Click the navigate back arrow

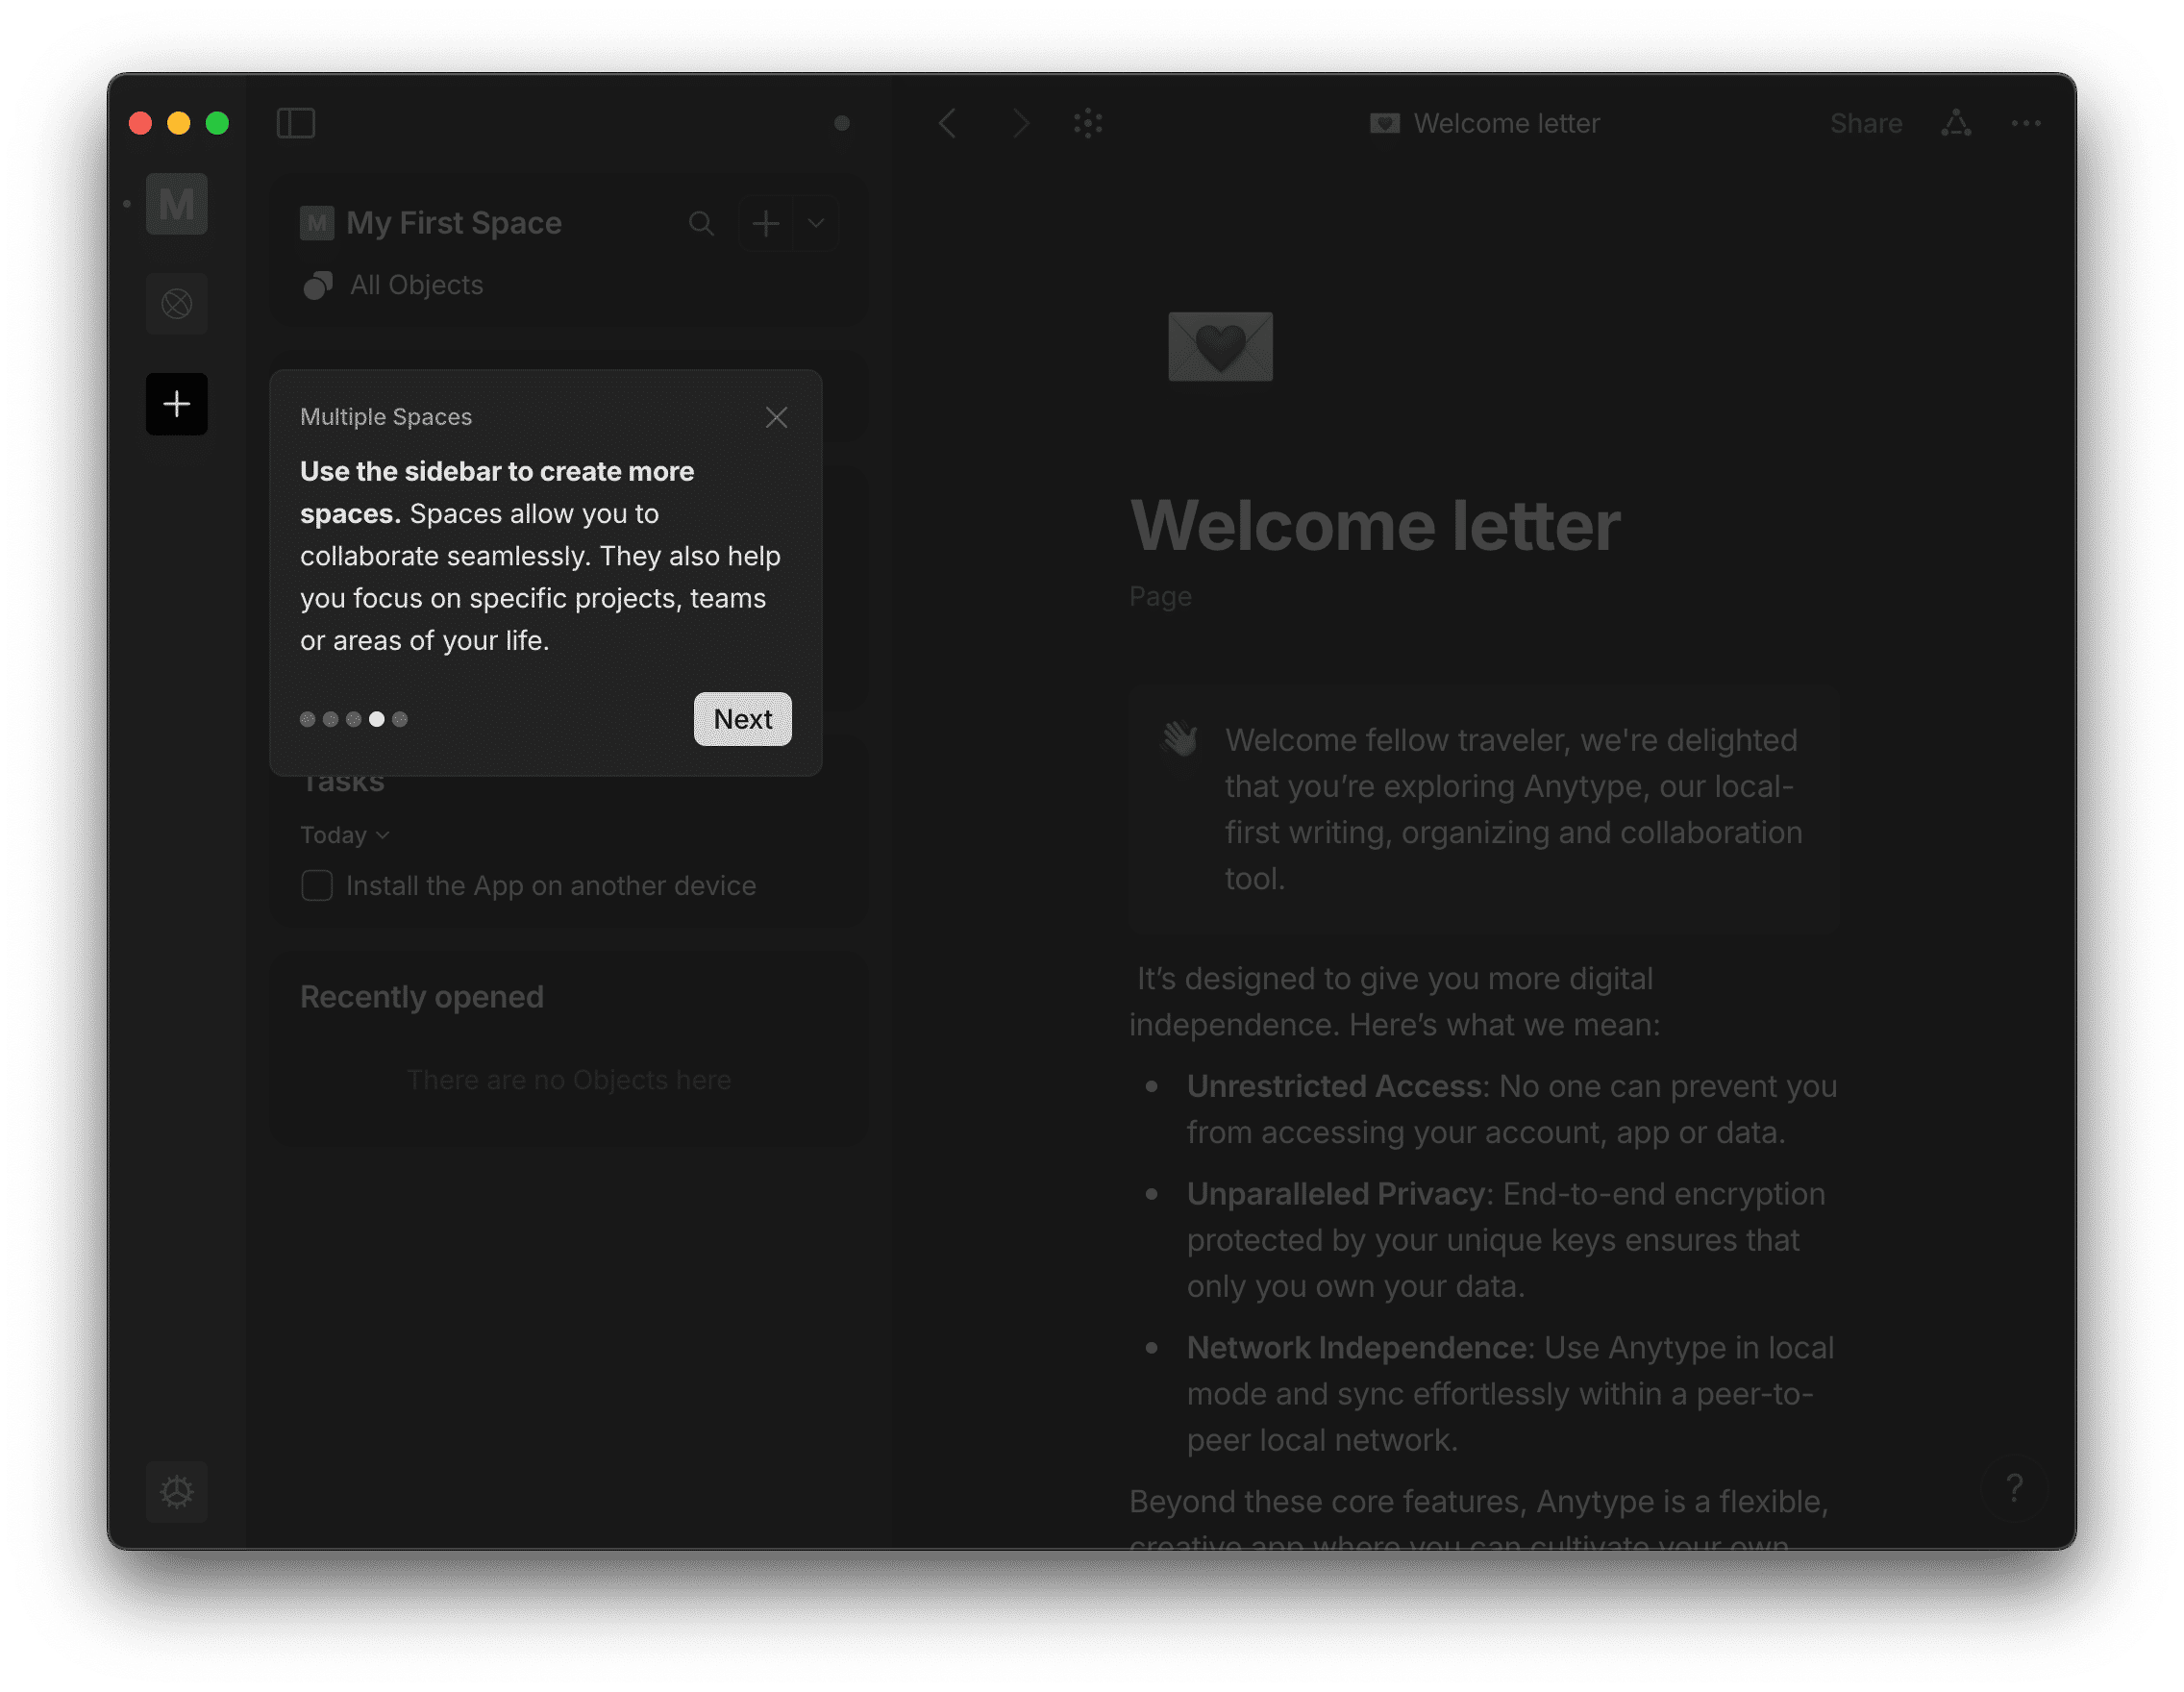[948, 123]
